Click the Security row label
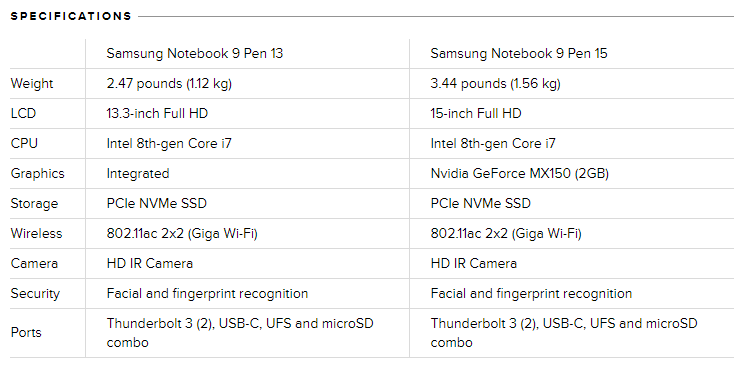 point(35,293)
